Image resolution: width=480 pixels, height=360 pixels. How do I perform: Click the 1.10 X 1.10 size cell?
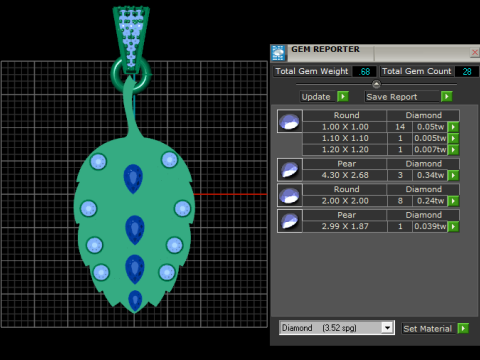(345, 138)
